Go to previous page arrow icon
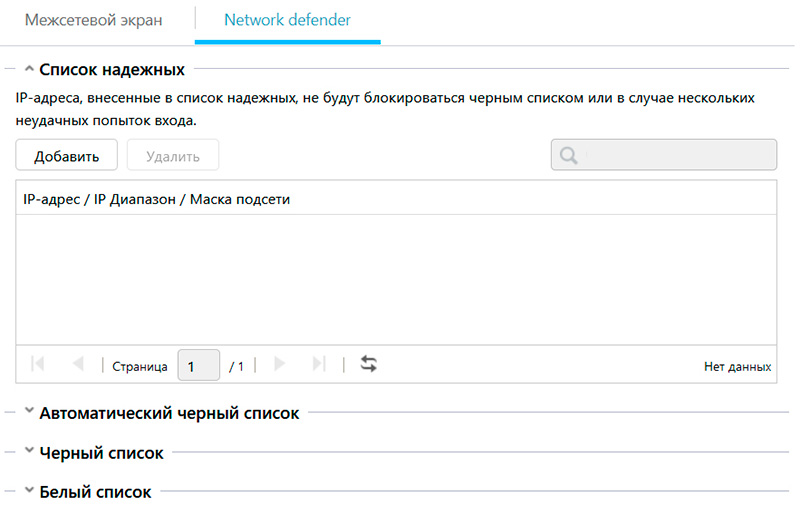 pos(77,365)
